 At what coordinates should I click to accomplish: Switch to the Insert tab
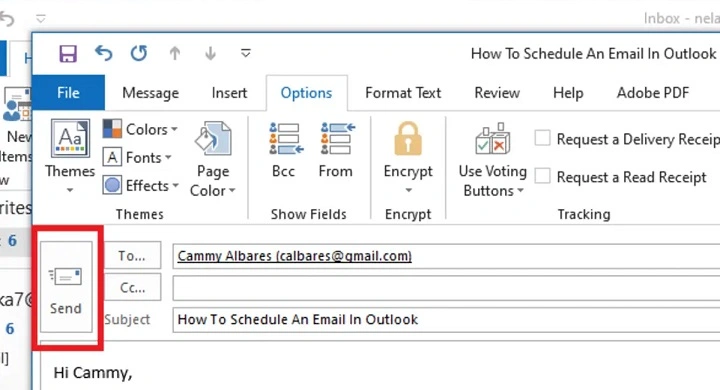point(229,93)
